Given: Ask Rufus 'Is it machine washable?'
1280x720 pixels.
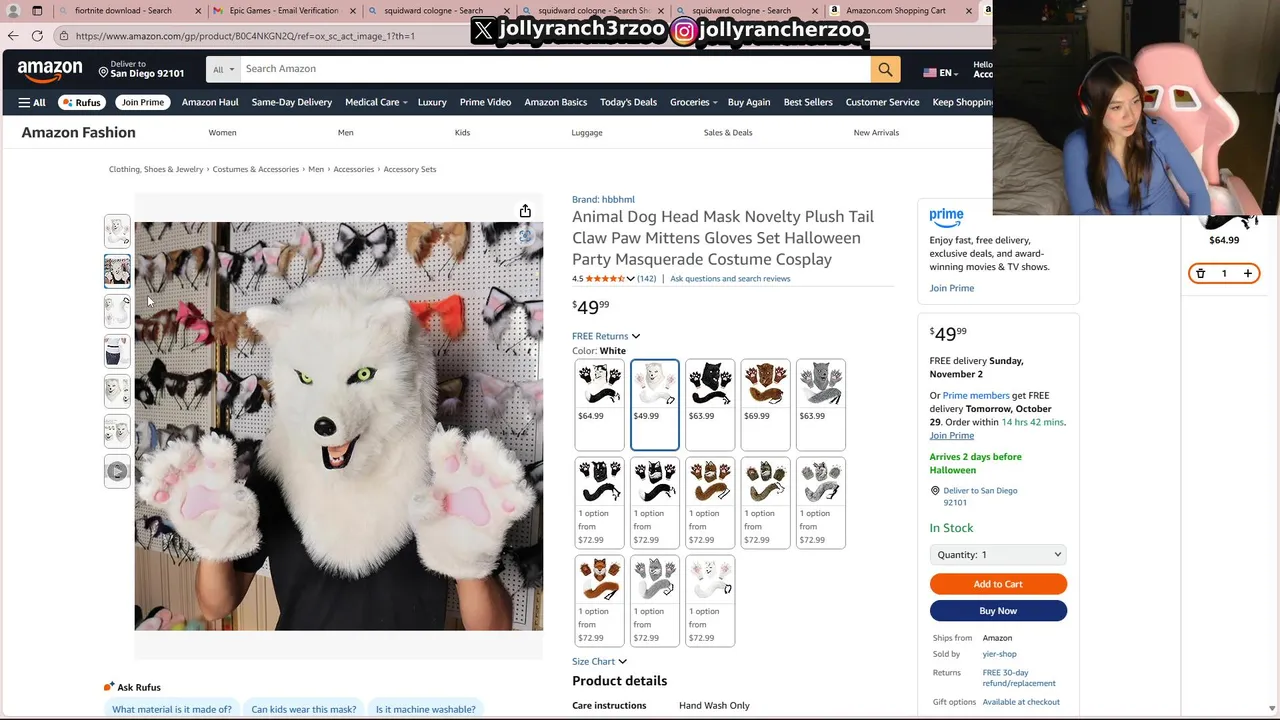Looking at the screenshot, I should (426, 709).
